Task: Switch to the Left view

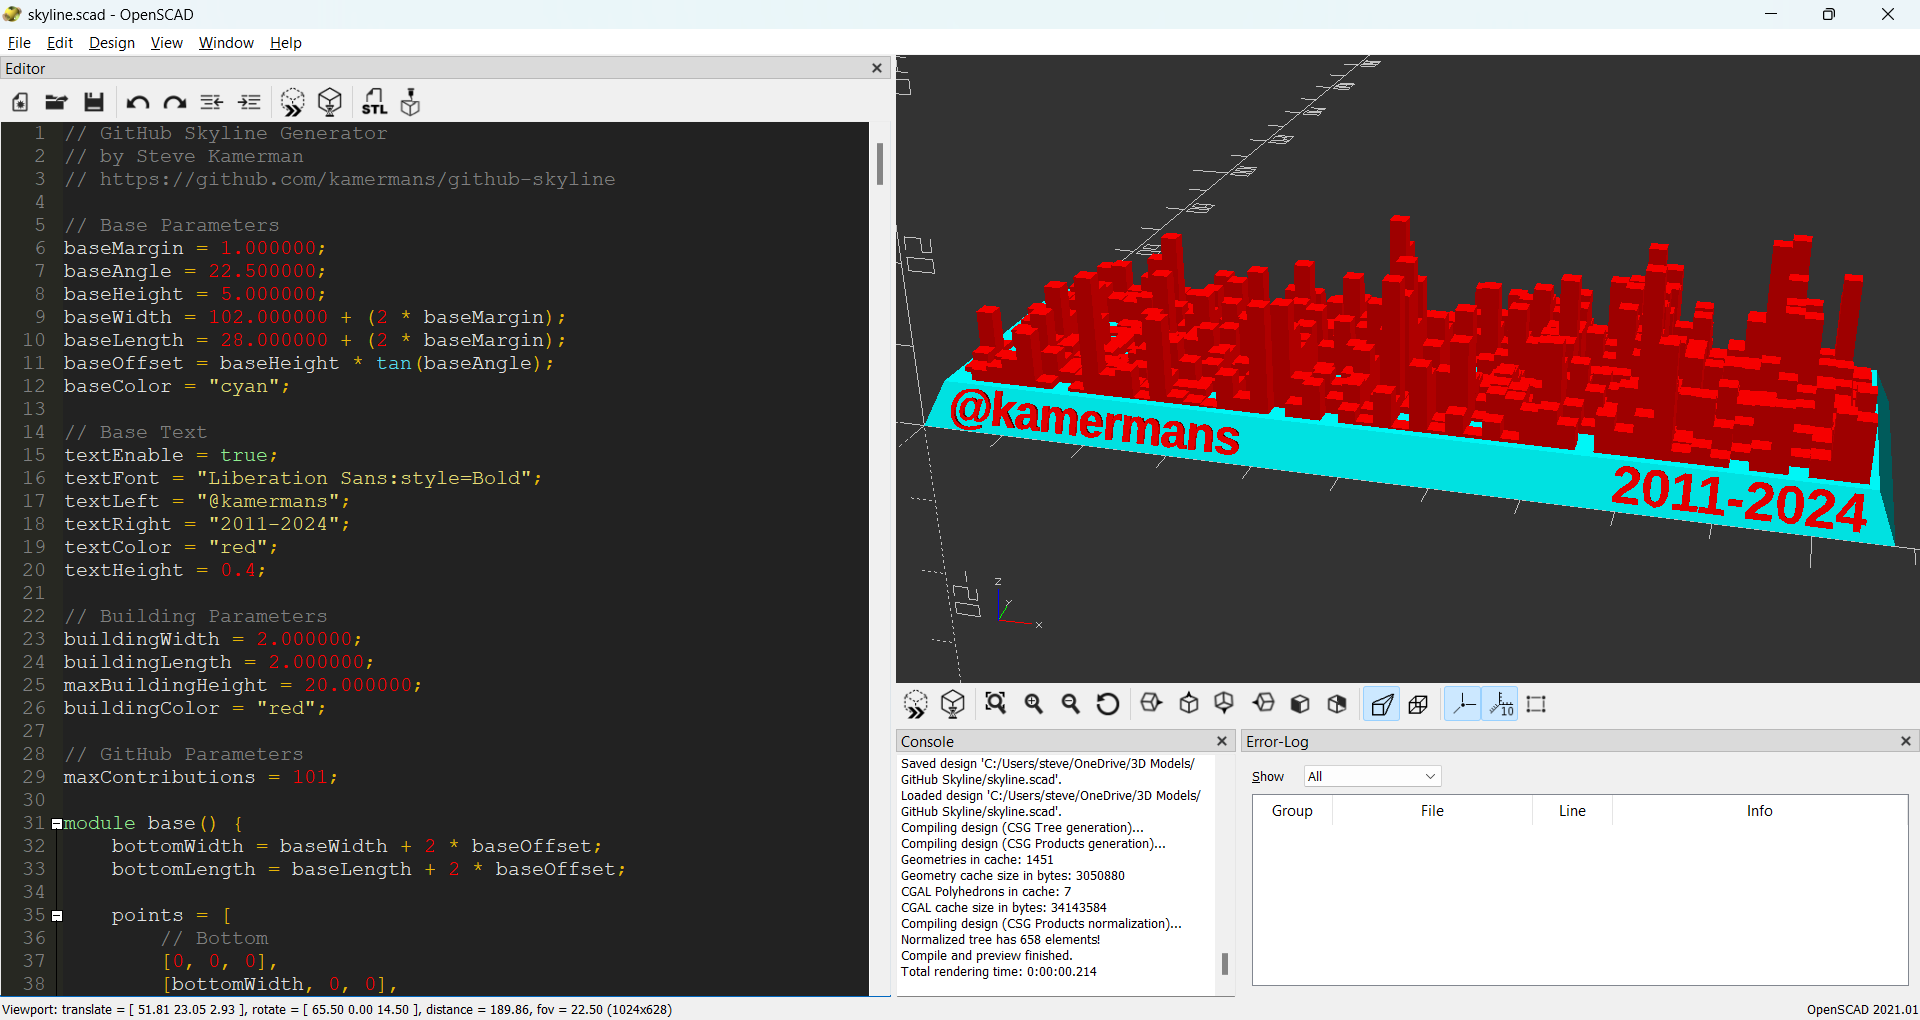Action: [1264, 704]
